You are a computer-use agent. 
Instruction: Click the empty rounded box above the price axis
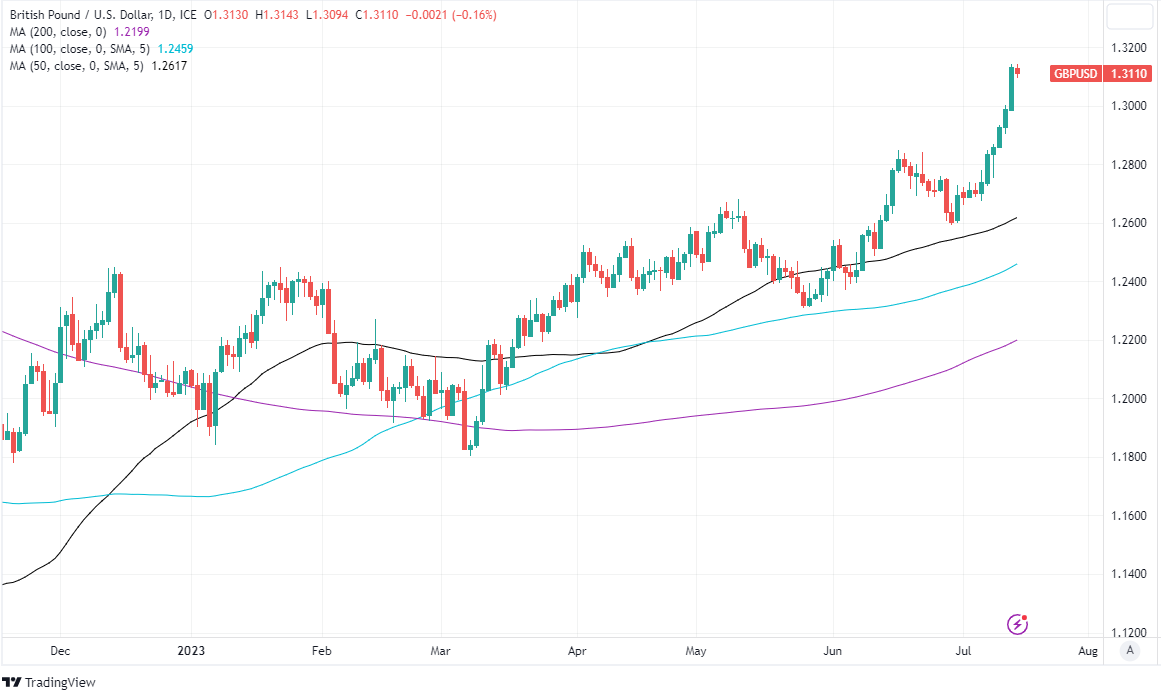[x=1129, y=16]
